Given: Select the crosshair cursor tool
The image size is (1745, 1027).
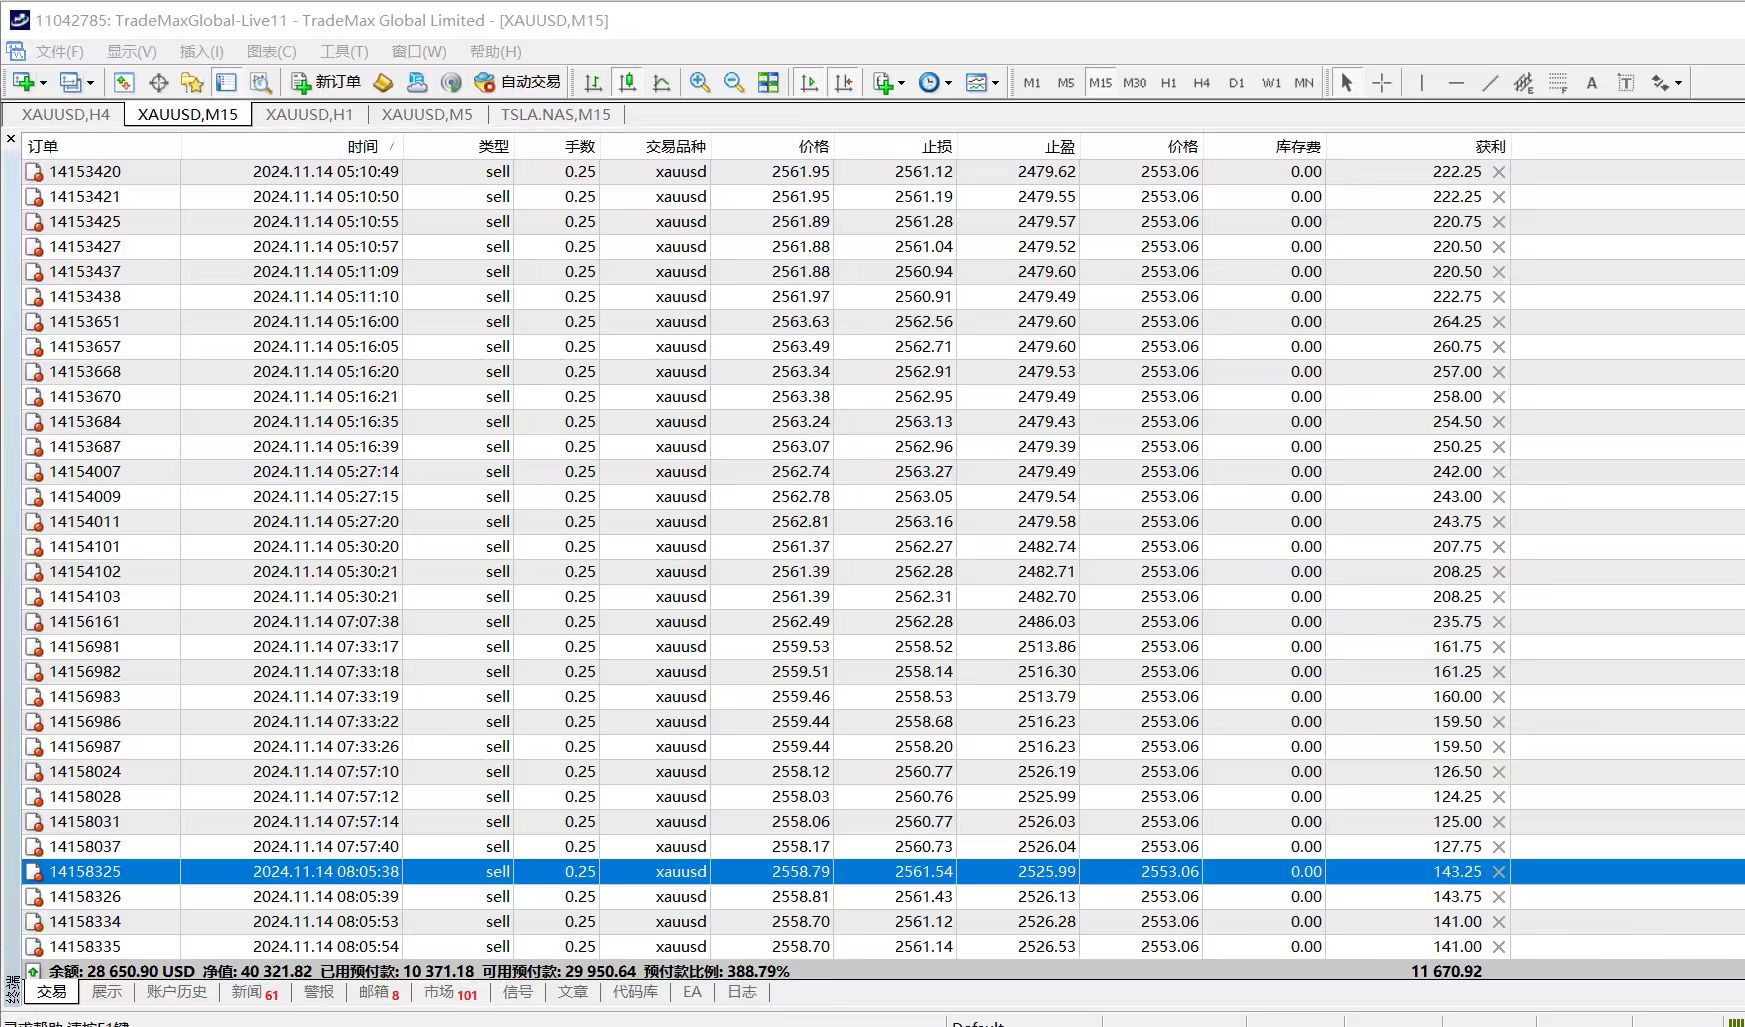Looking at the screenshot, I should click(1382, 83).
